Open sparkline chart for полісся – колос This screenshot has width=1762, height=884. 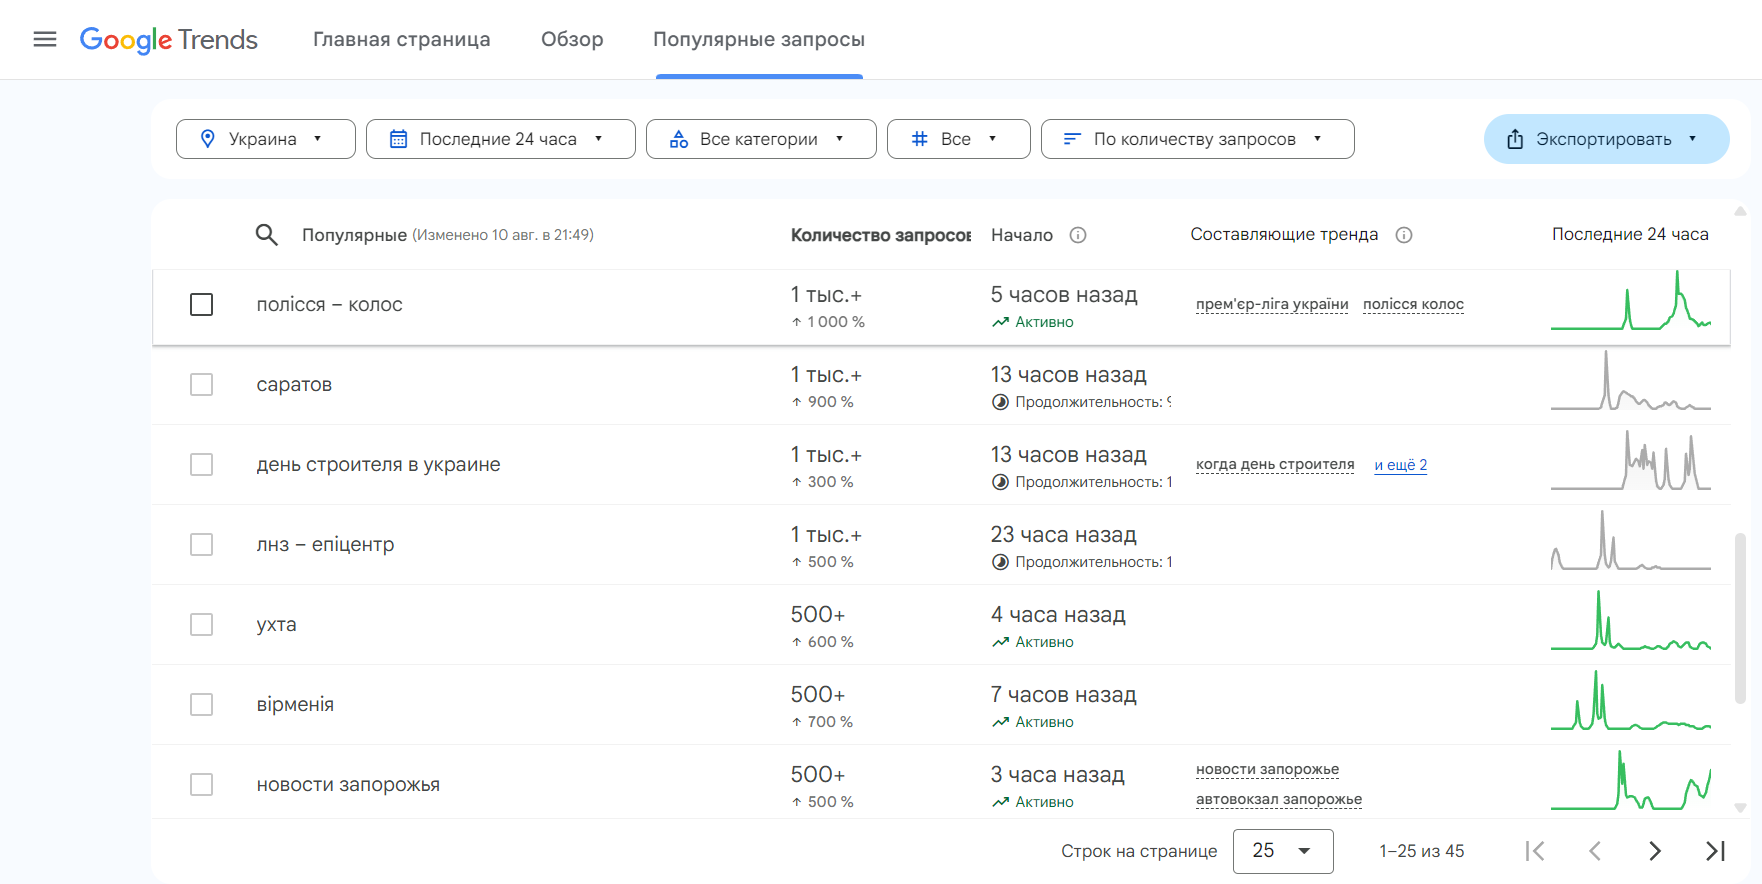[x=1631, y=300]
